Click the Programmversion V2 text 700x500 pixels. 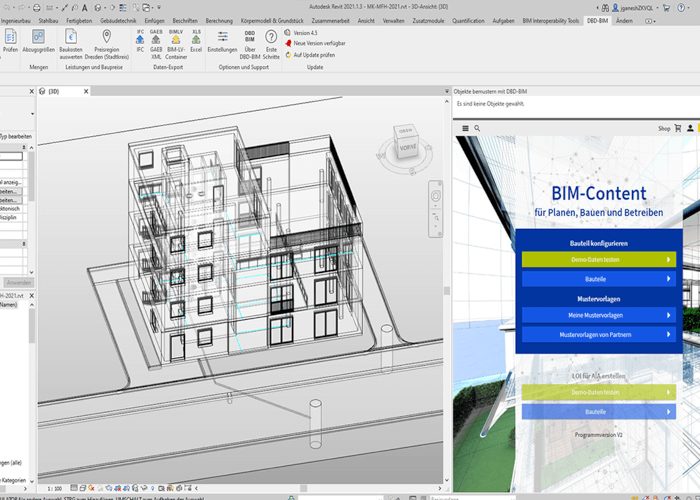click(598, 434)
